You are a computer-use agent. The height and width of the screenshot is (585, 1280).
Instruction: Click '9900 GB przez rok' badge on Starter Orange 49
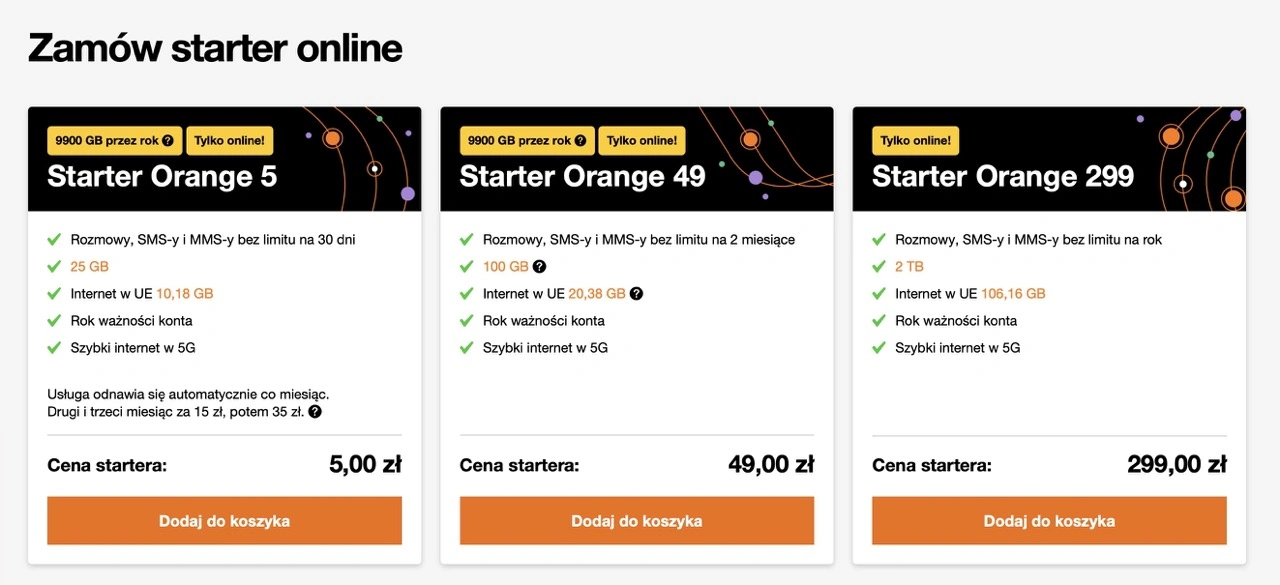[x=518, y=141]
